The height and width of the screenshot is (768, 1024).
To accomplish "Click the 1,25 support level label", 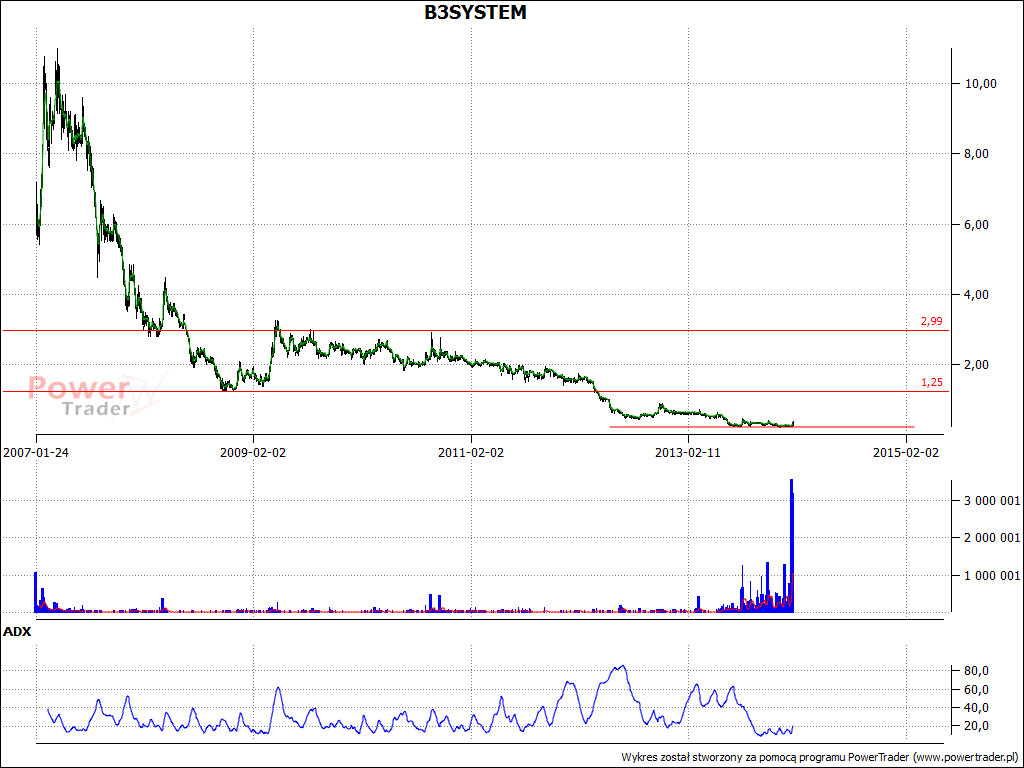I will 932,383.
